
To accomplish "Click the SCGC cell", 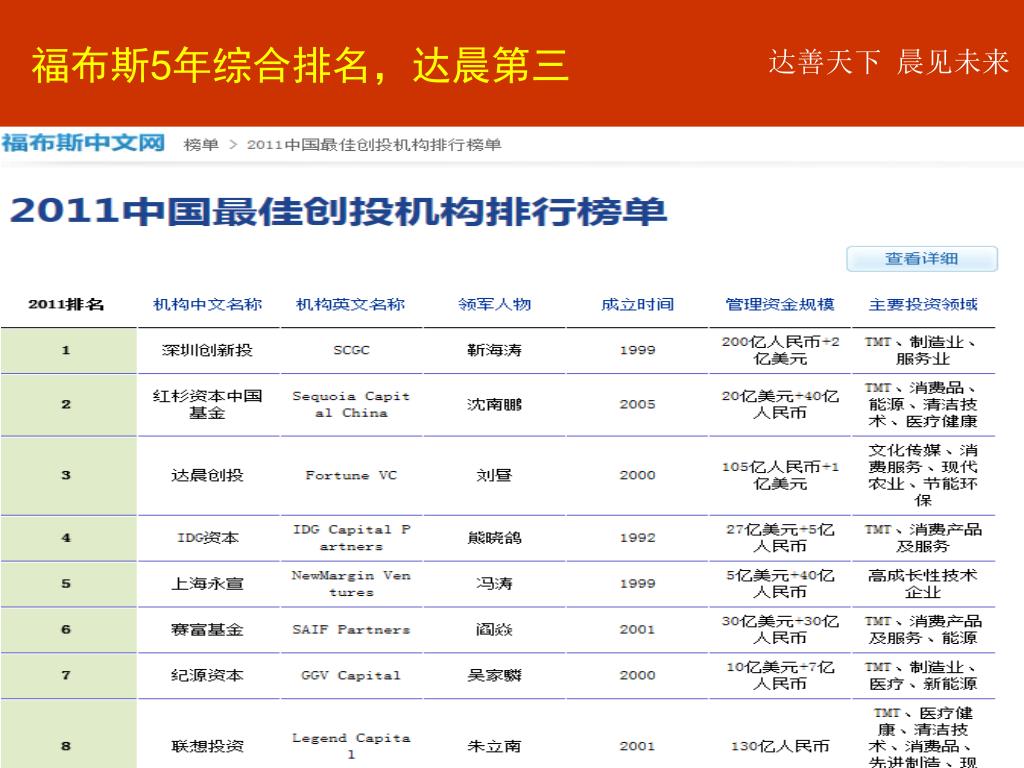I will (x=351, y=350).
